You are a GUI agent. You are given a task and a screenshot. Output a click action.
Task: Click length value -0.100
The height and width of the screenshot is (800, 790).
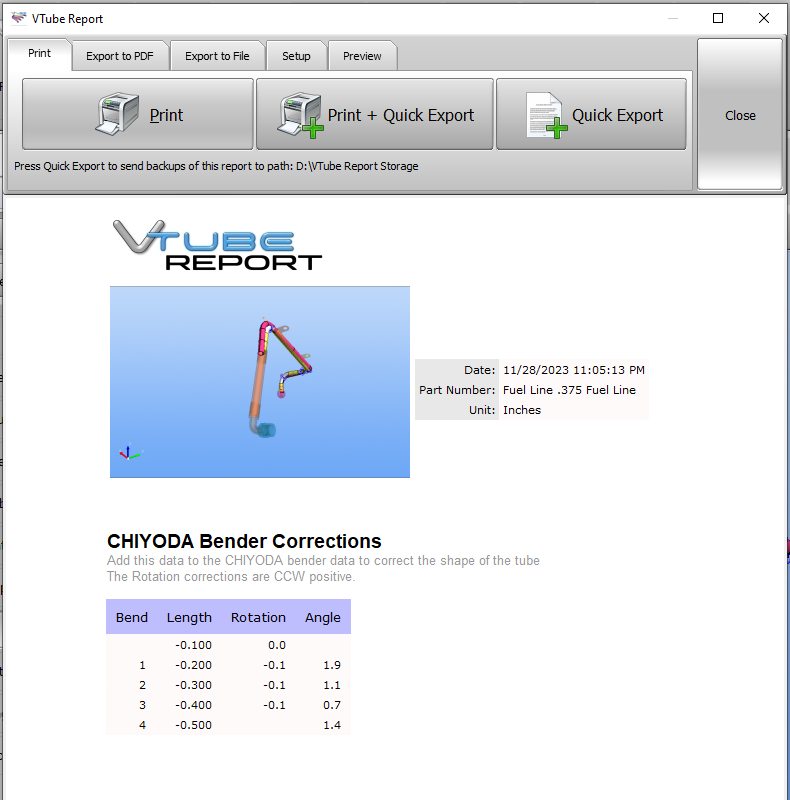tap(193, 645)
